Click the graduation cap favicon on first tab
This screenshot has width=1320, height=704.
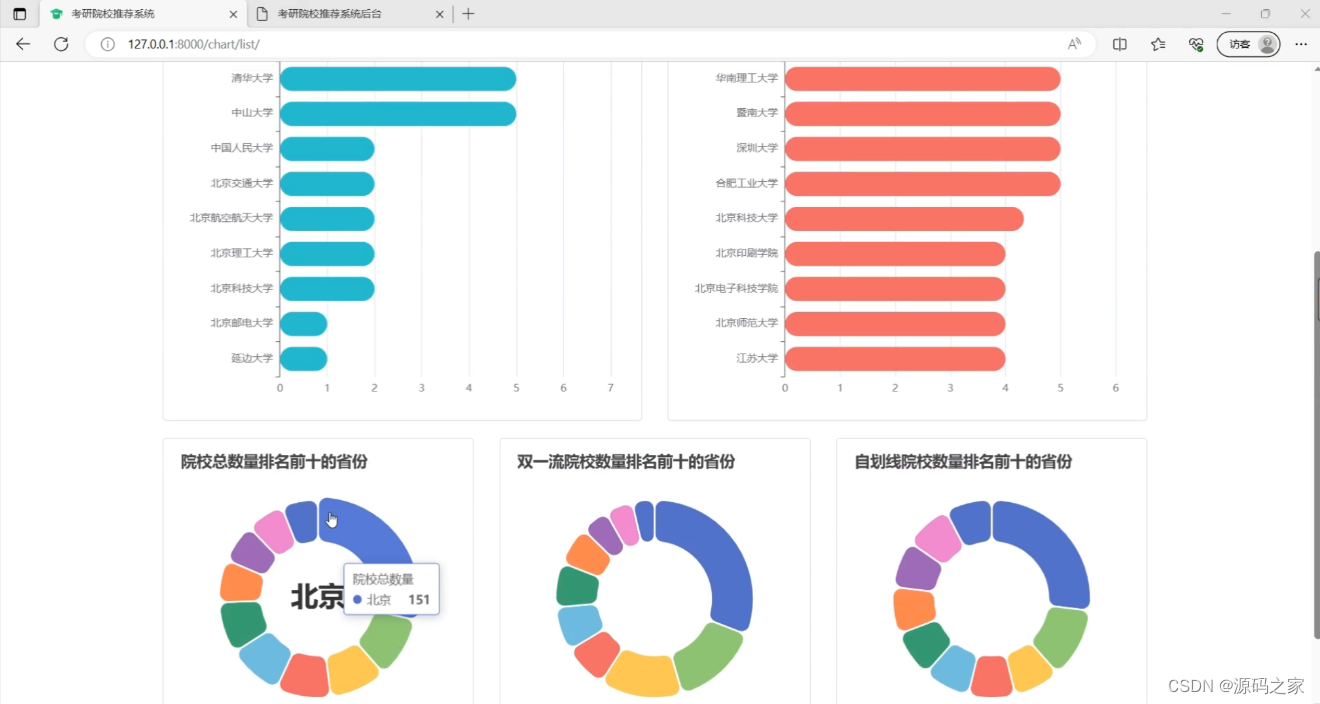pos(56,14)
